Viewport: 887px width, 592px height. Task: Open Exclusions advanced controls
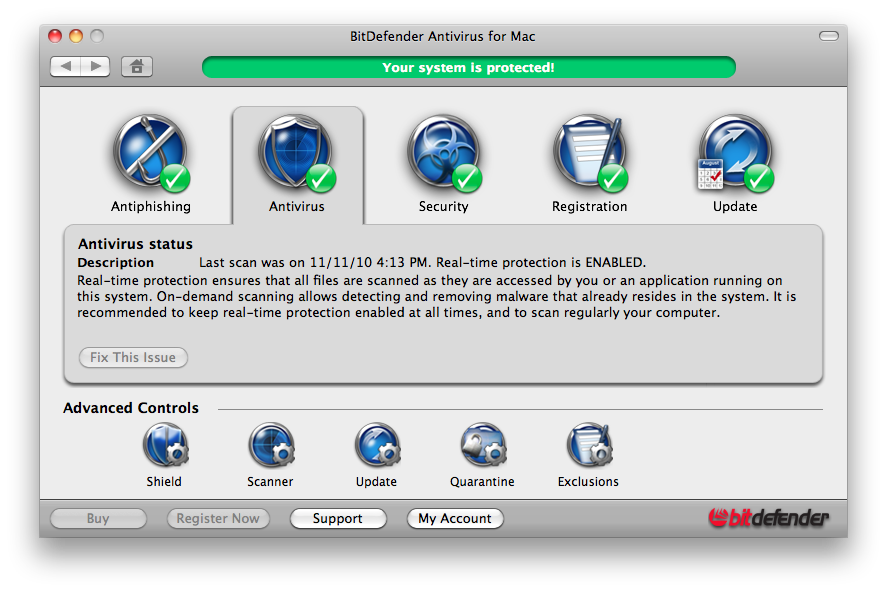coord(589,445)
